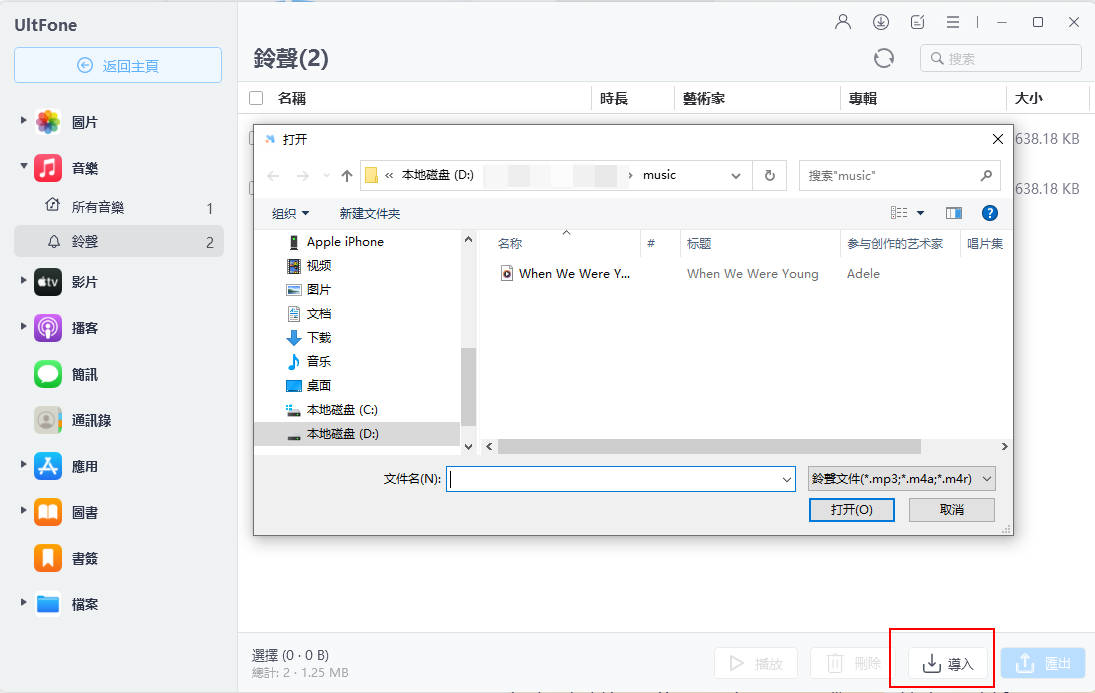1095x693 pixels.
Task: Open the 應用 (Apps) section icon
Action: pos(48,466)
